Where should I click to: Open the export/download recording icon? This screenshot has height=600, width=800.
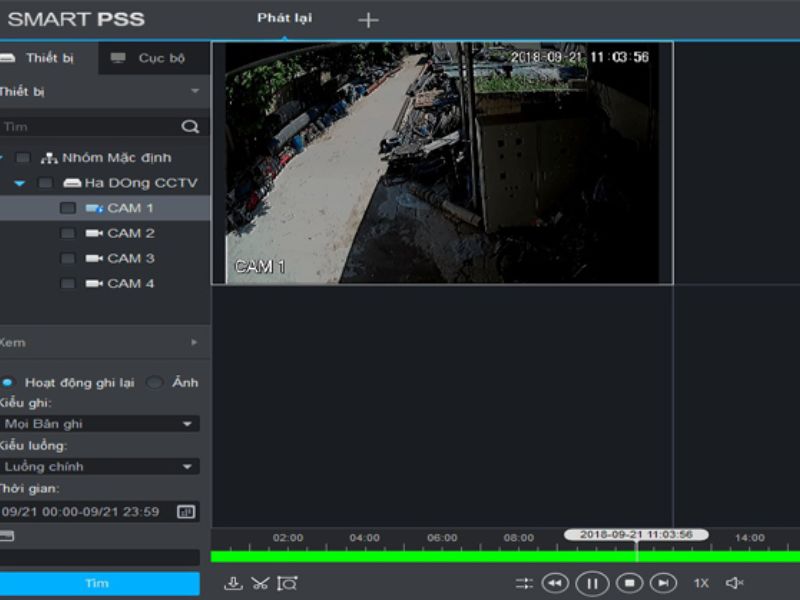(235, 583)
